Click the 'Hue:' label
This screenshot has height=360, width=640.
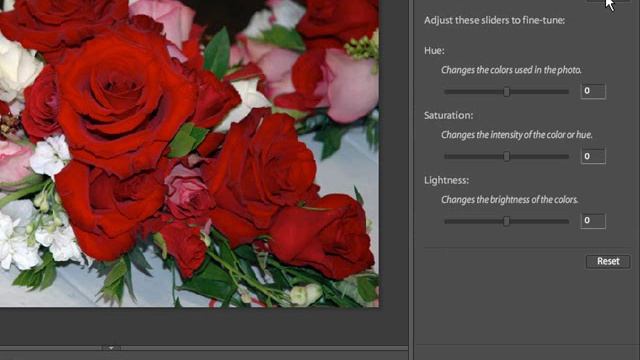click(434, 51)
